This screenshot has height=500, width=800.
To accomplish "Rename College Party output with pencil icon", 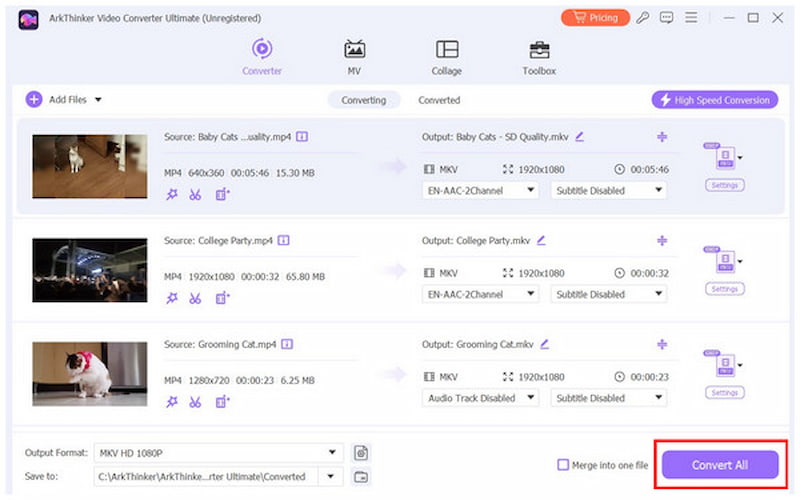I will tap(541, 240).
